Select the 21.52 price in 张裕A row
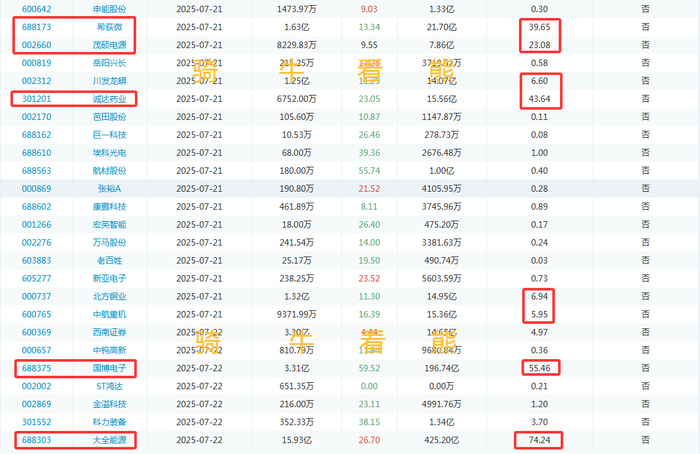 (x=369, y=189)
